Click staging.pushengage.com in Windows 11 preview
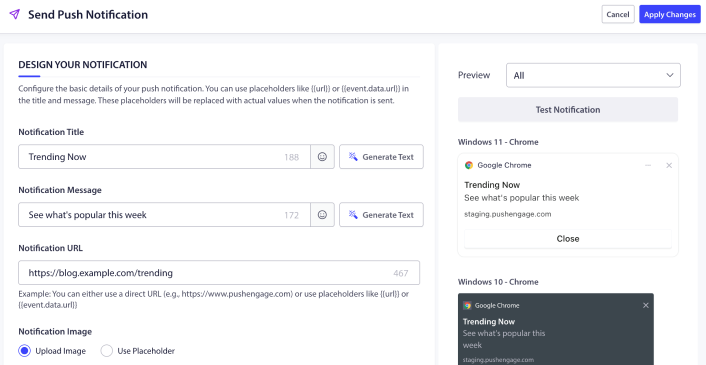The height and width of the screenshot is (365, 706). point(507,214)
